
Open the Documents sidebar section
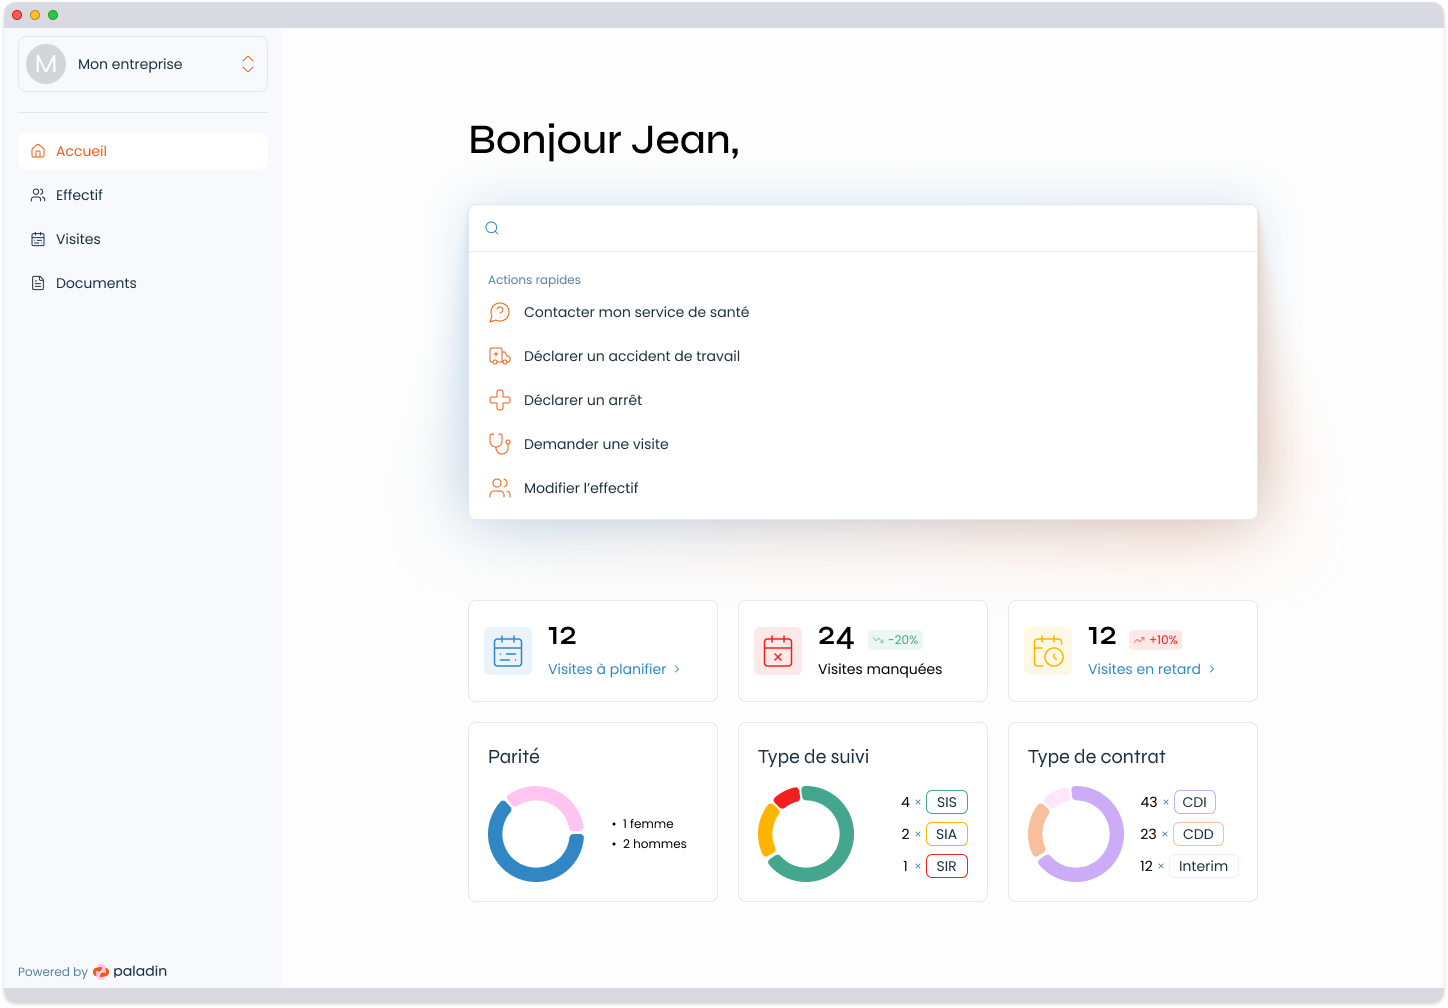96,283
